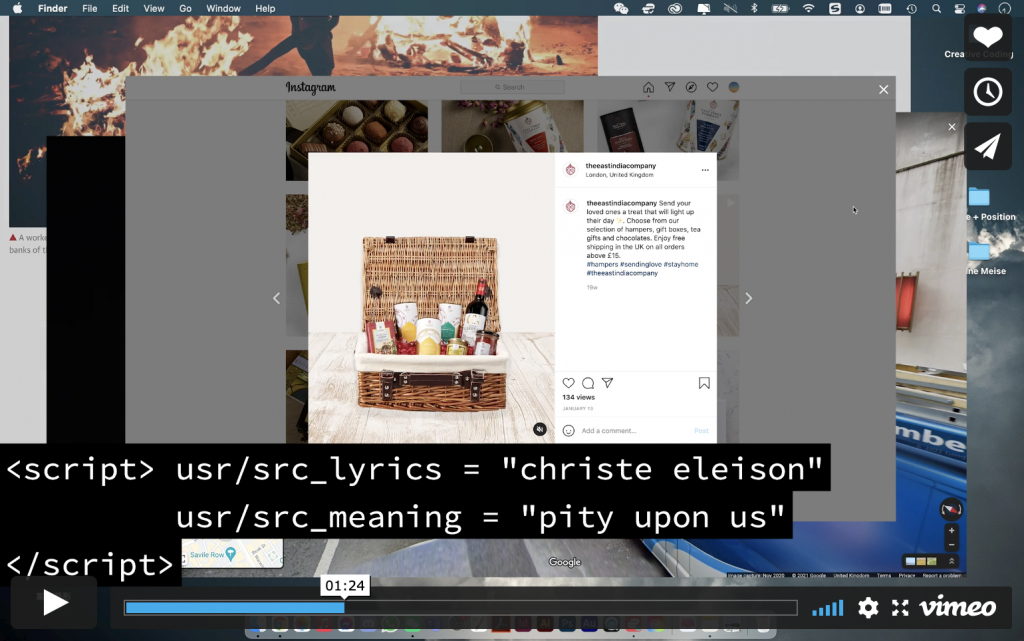Open the Bluetooth status menu
Screen dimensions: 1024x641
(x=754, y=8)
